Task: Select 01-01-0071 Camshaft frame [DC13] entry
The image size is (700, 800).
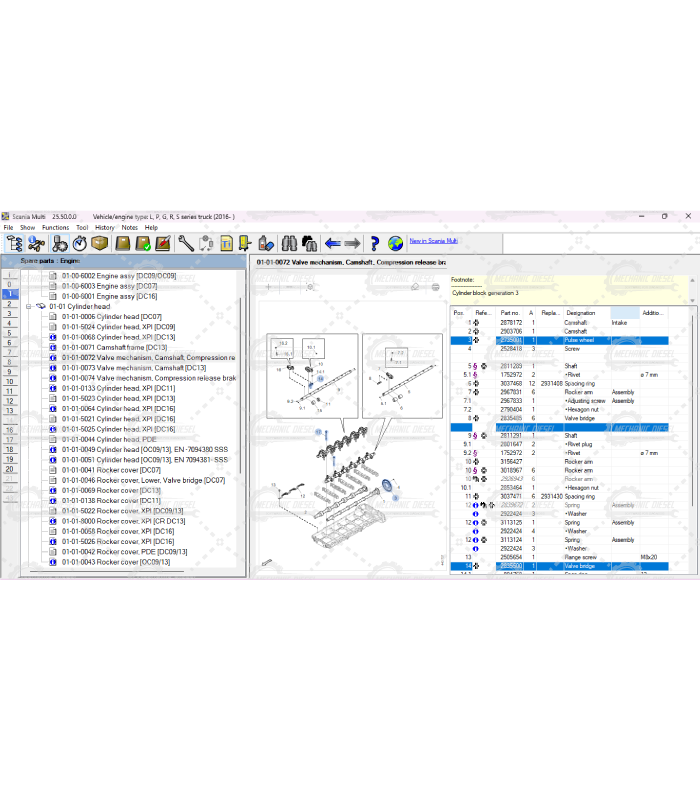Action: 114,347
